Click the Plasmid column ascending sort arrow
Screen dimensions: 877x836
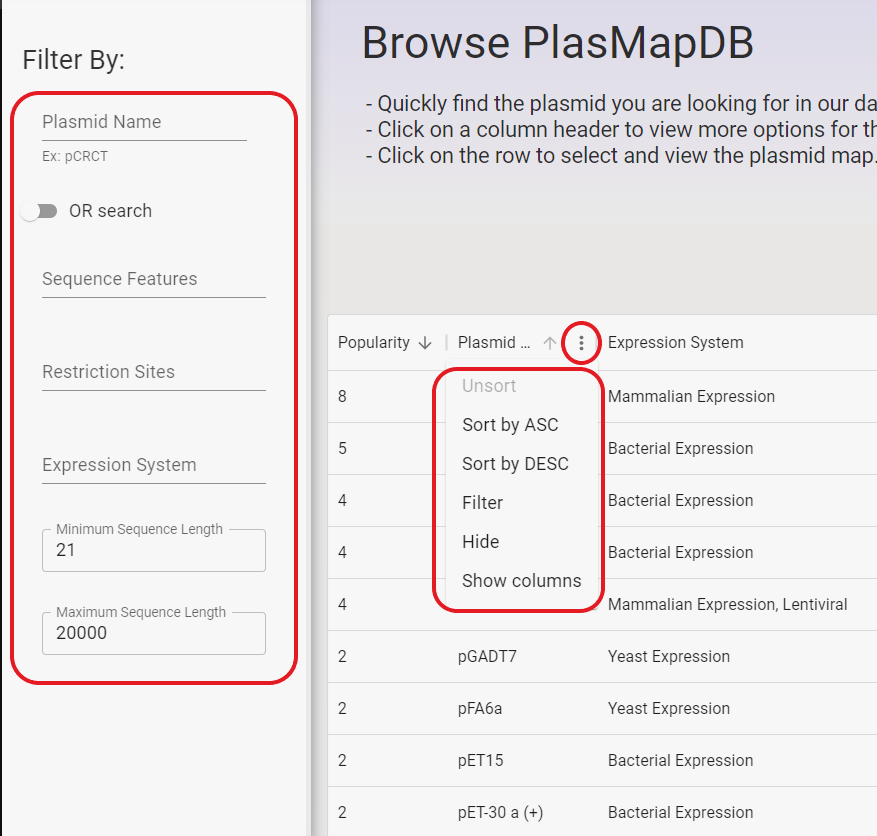pos(549,343)
